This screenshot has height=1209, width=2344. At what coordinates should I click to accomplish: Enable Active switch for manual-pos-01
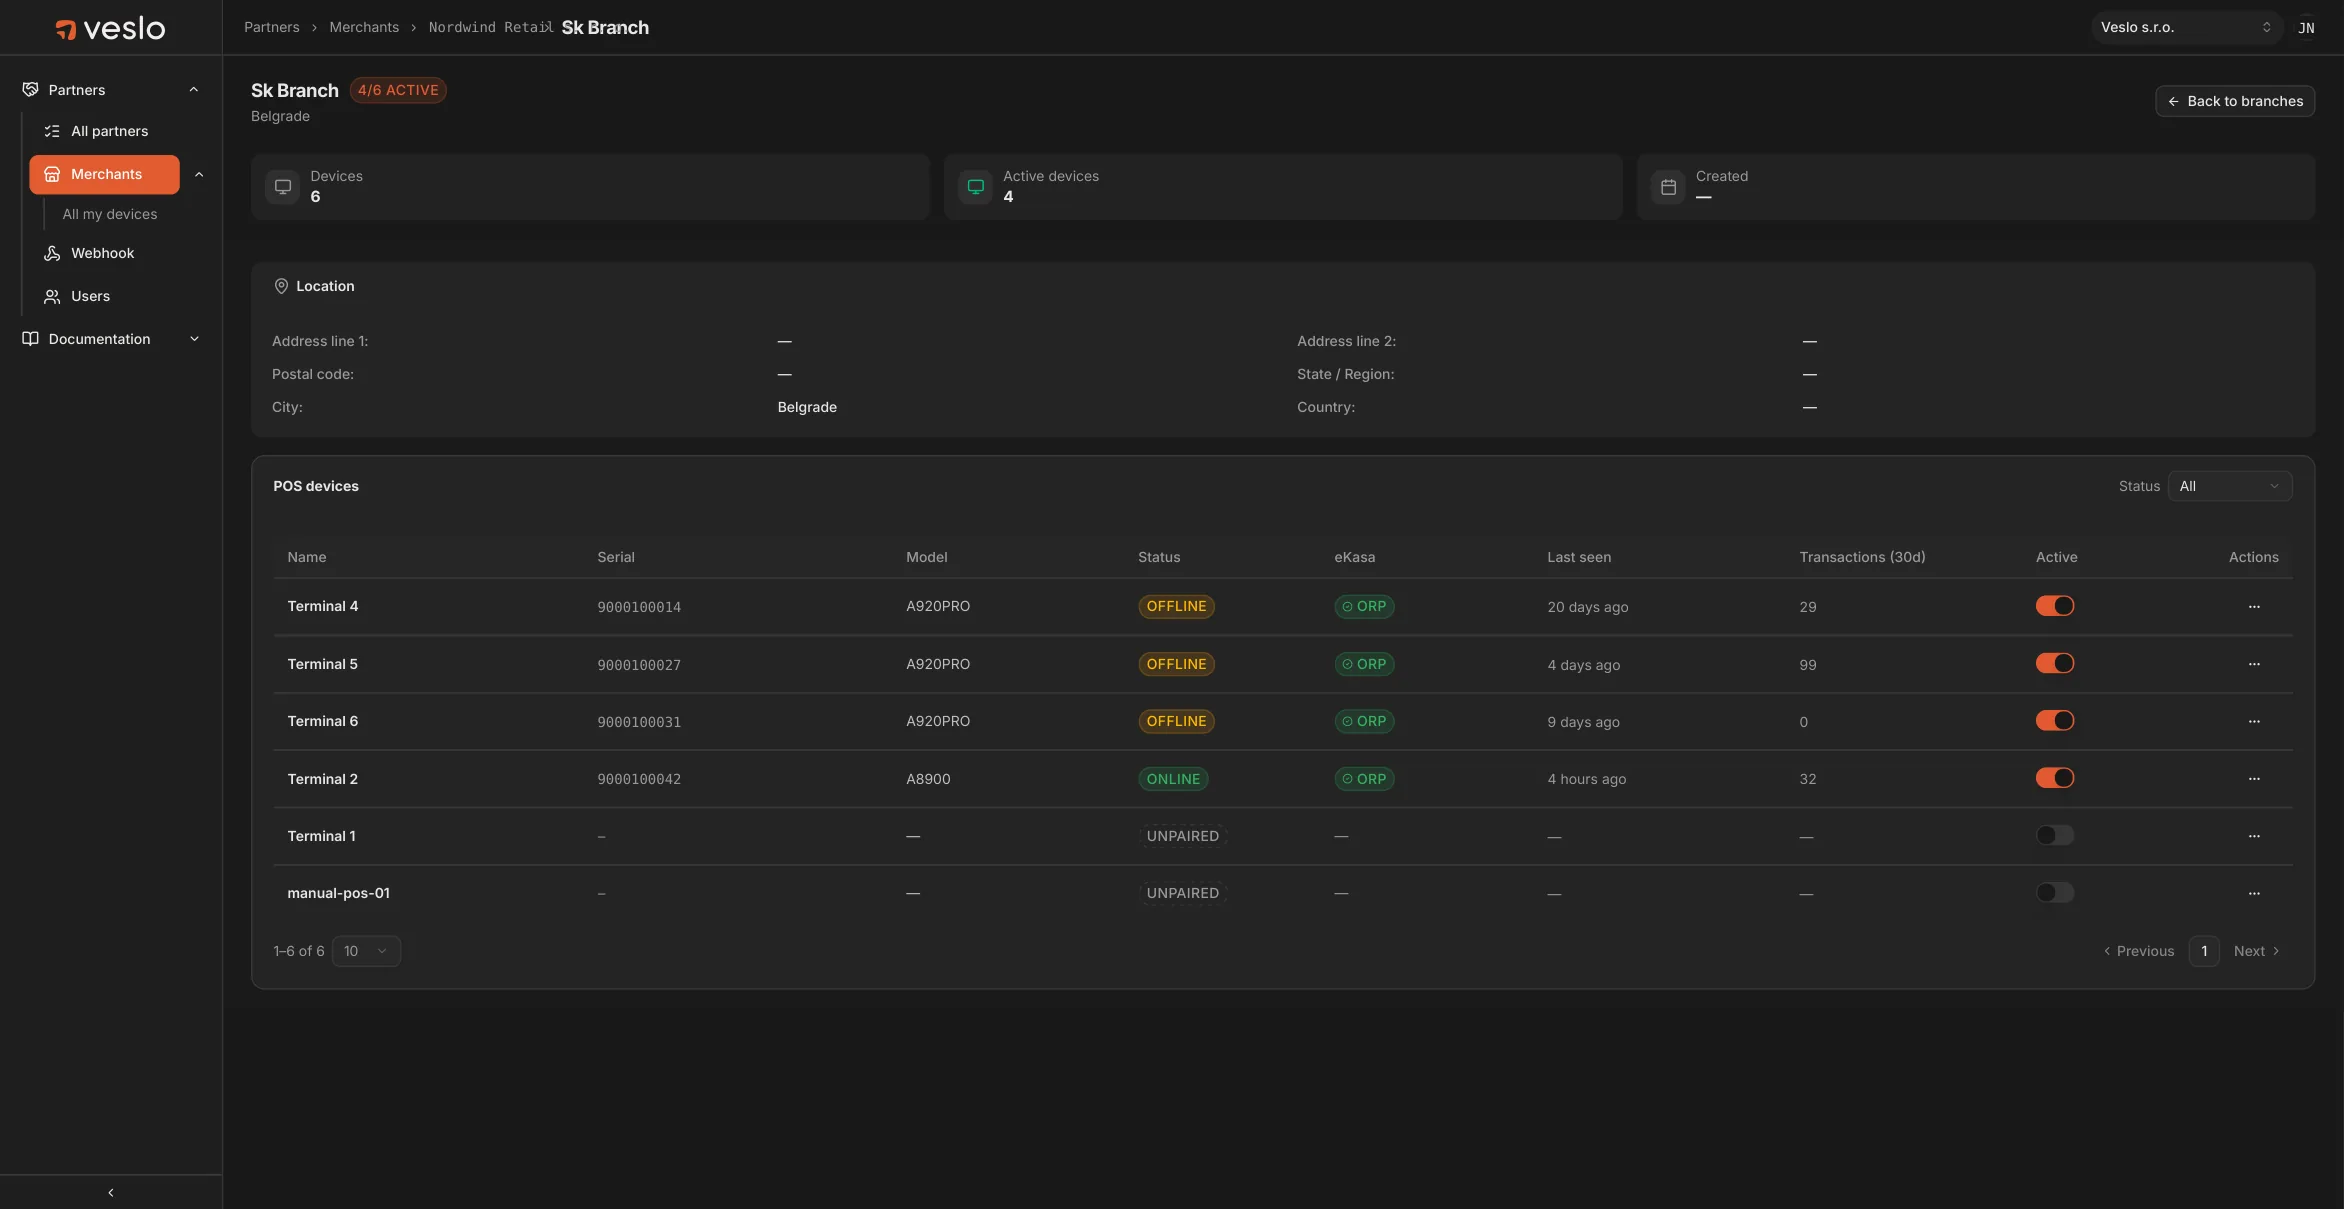[2055, 892]
